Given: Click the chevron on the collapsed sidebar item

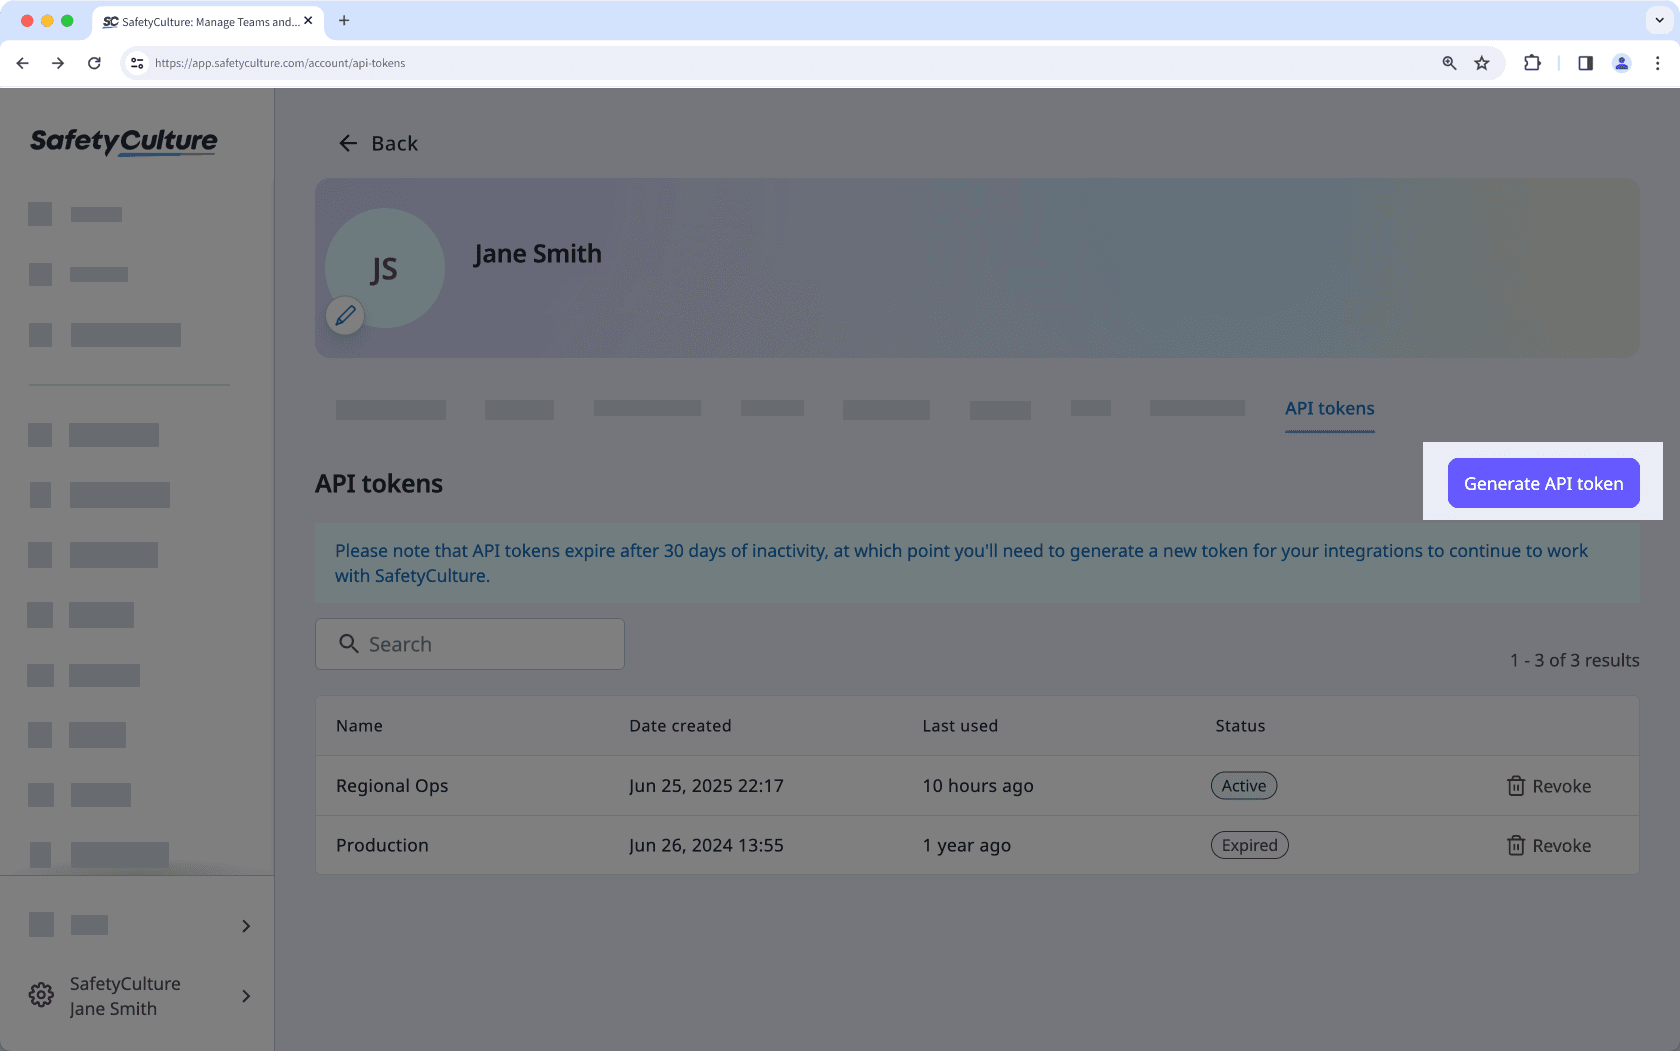Looking at the screenshot, I should click(245, 926).
